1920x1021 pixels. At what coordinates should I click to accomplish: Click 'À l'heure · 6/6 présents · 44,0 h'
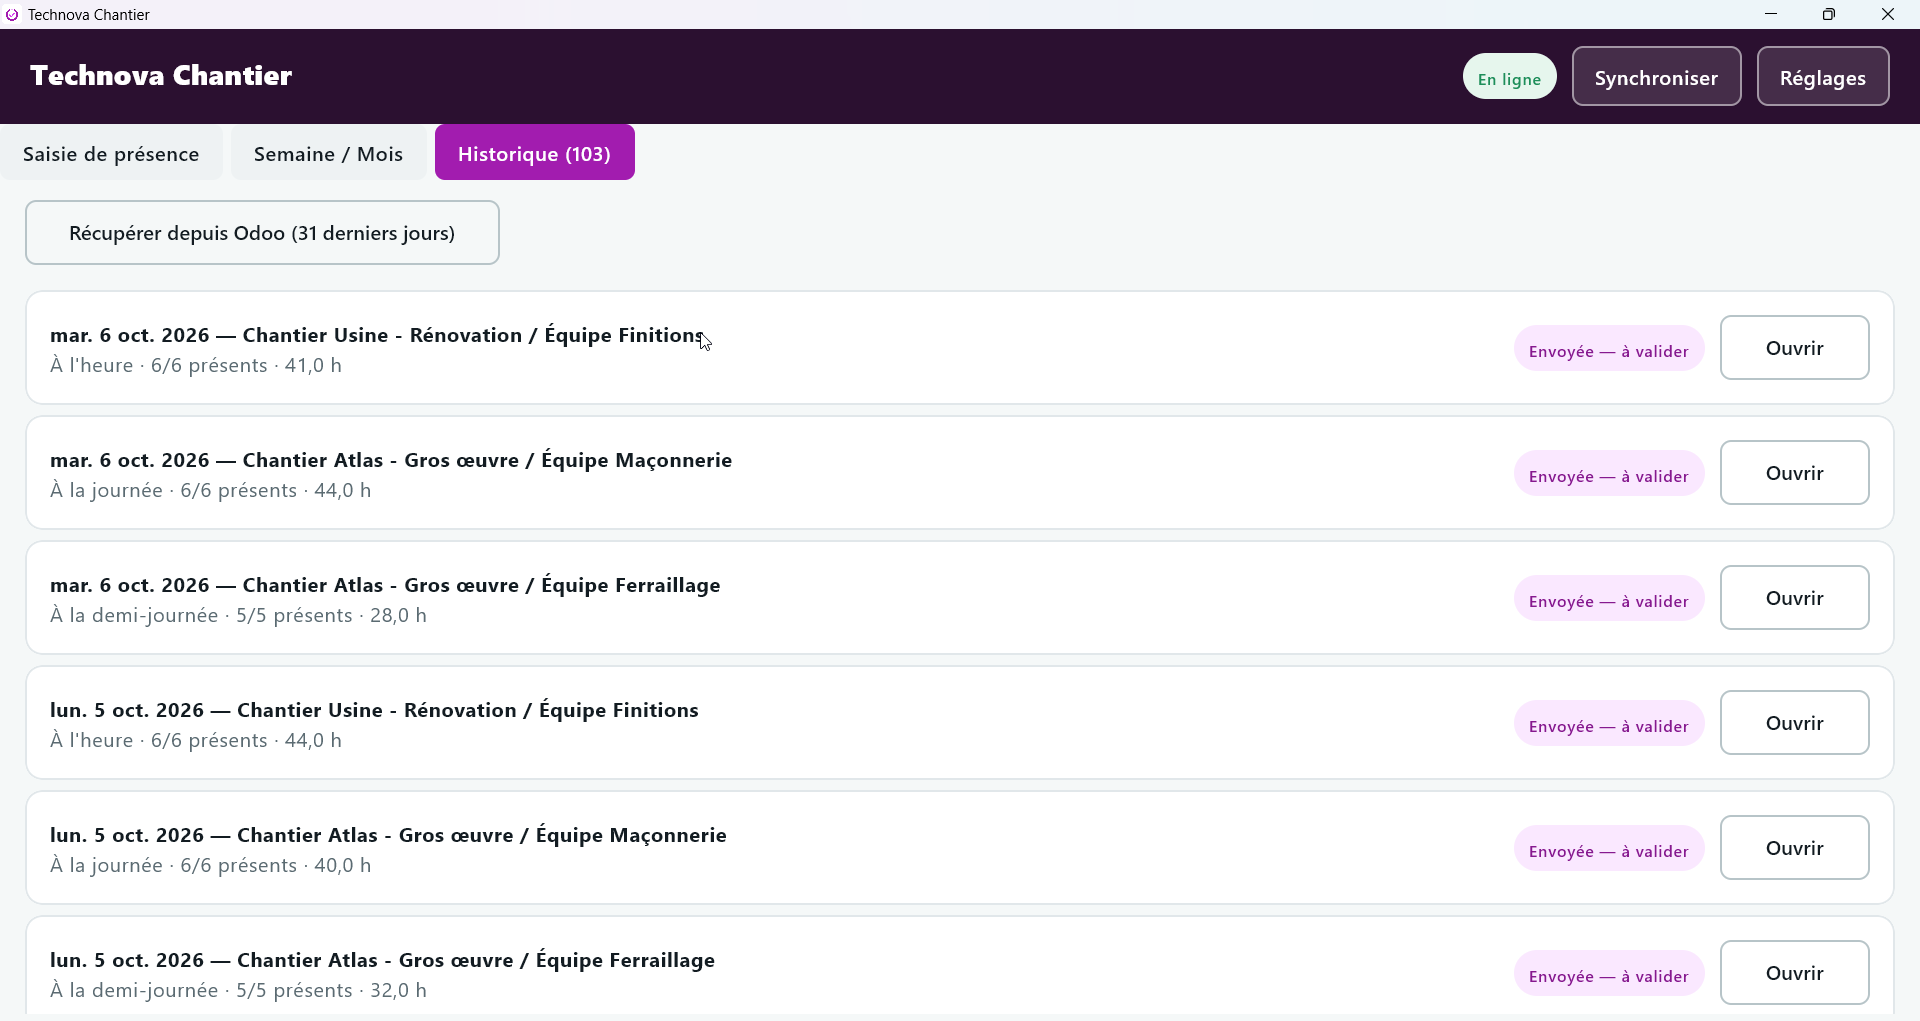click(196, 740)
